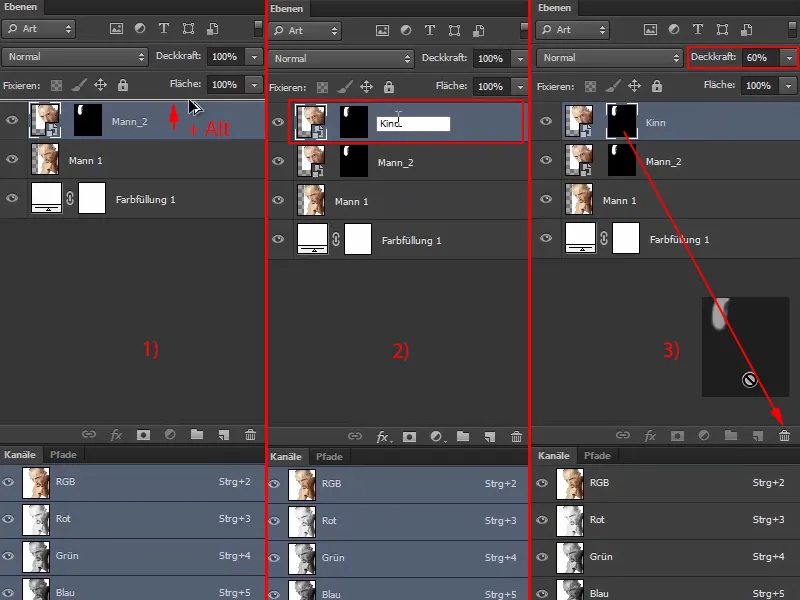Click type layer filter icon in left panel

pyautogui.click(x=164, y=29)
